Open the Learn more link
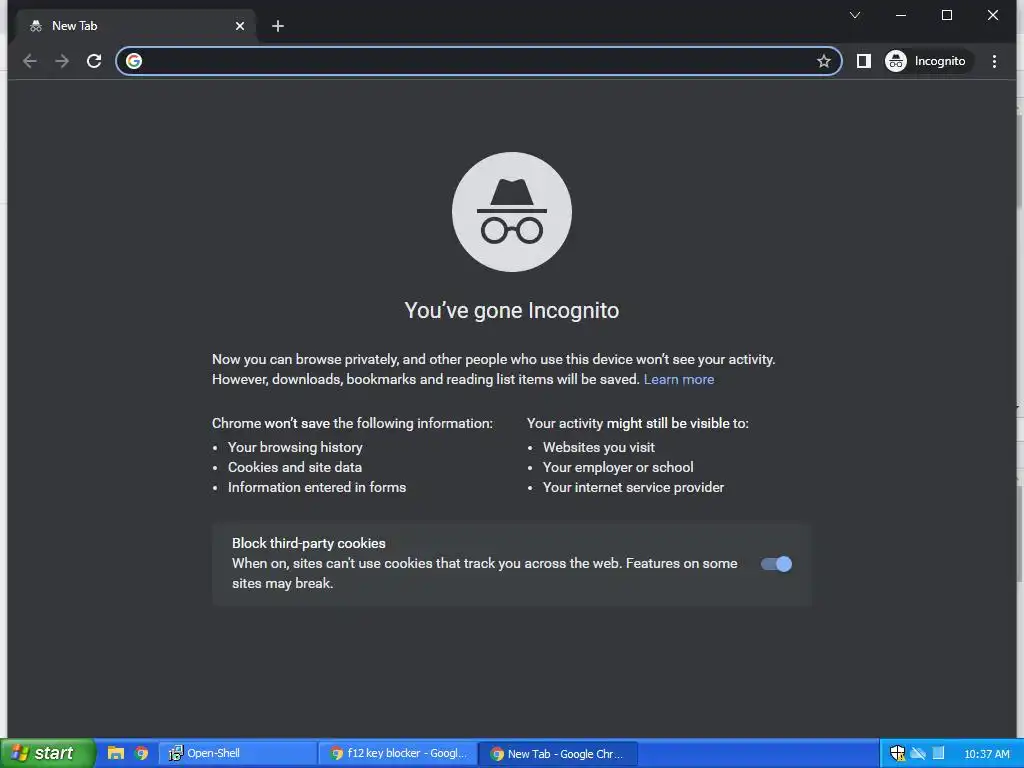Screen dimensions: 1024x768 (679, 379)
